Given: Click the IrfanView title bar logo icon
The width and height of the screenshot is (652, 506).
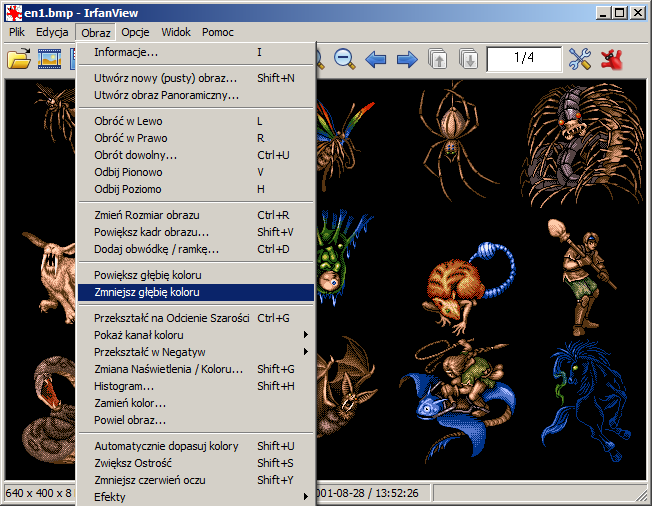Looking at the screenshot, I should [x=13, y=13].
